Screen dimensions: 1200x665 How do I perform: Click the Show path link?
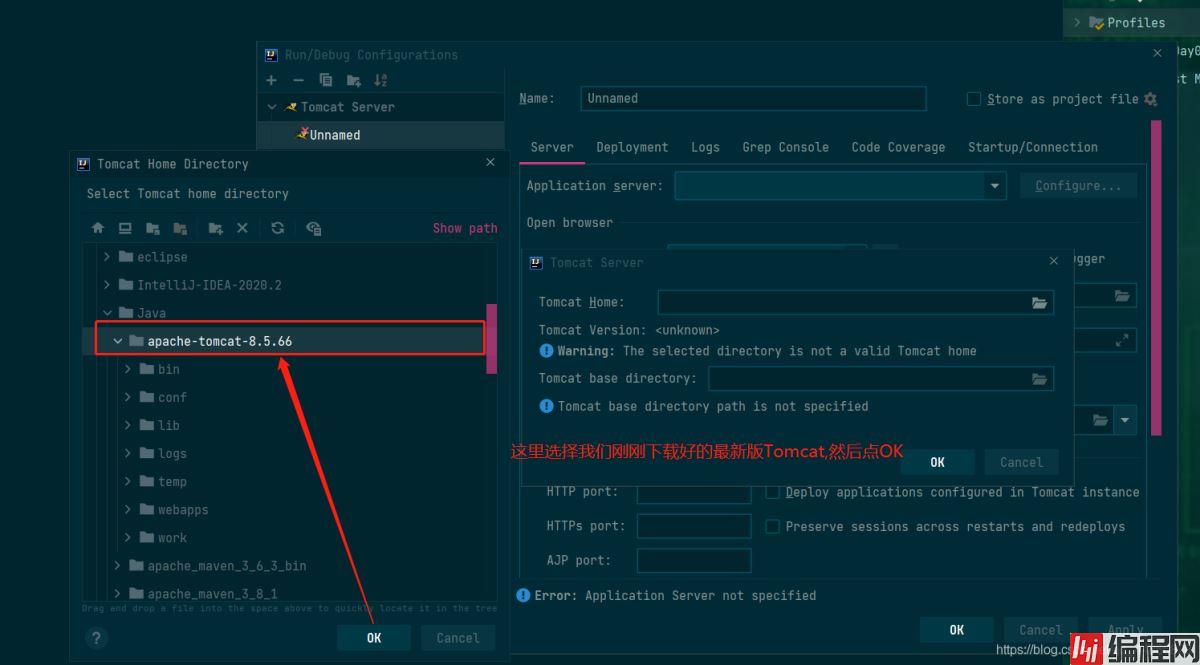(464, 228)
